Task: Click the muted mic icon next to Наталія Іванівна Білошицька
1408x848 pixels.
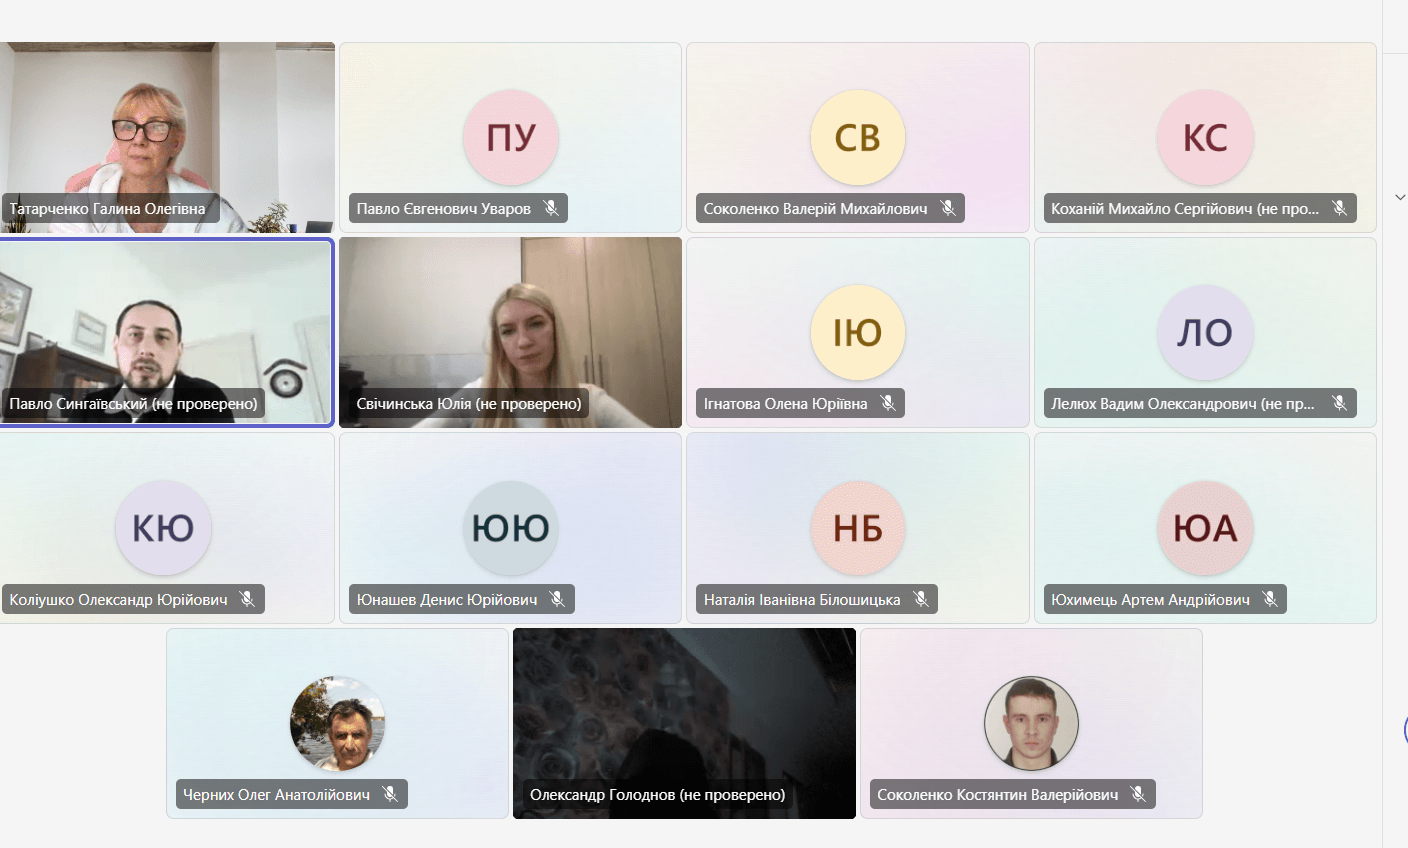Action: (921, 599)
